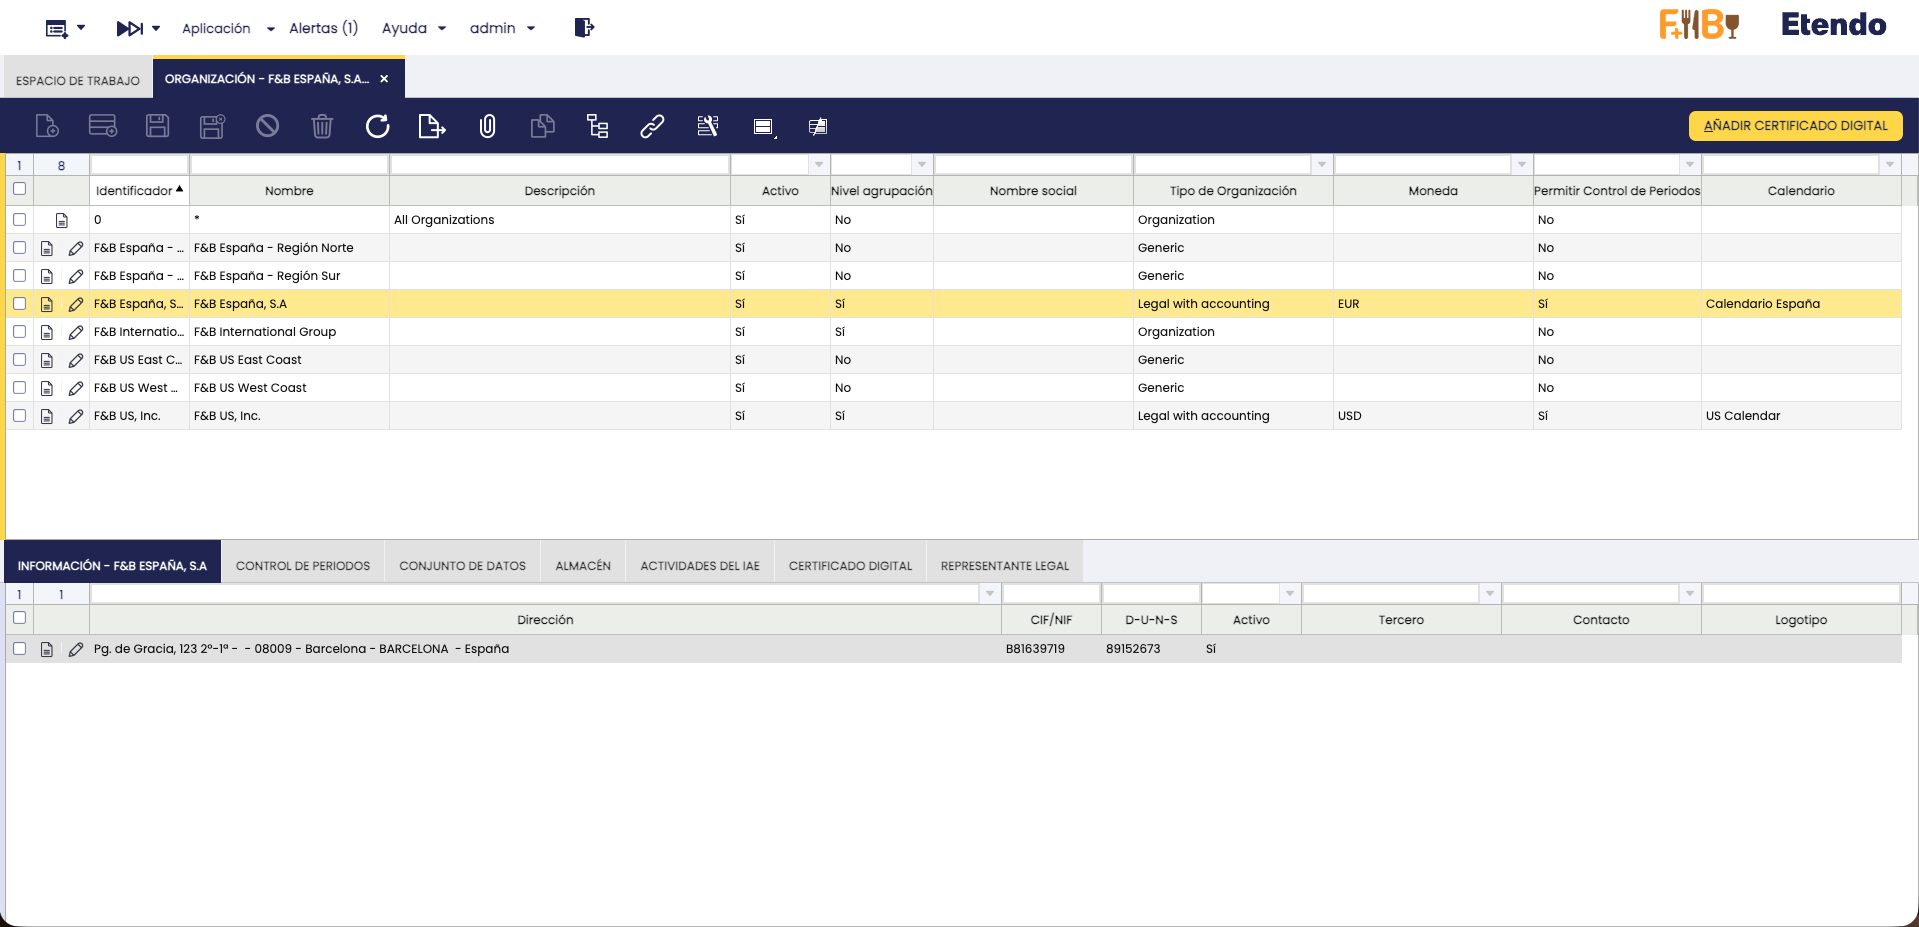Image resolution: width=1919 pixels, height=927 pixels.
Task: Click the Export to spreadsheet icon
Action: 431,126
